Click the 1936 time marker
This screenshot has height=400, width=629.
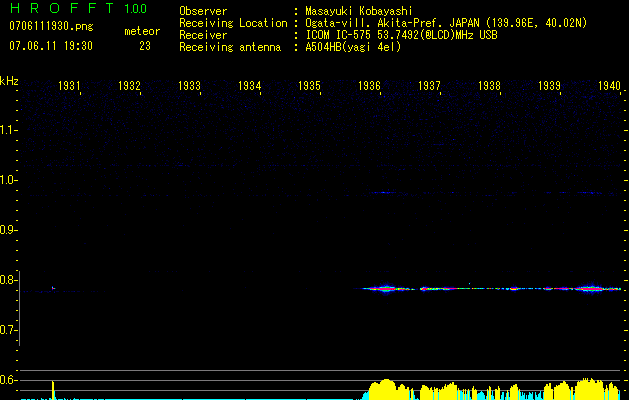tap(369, 86)
